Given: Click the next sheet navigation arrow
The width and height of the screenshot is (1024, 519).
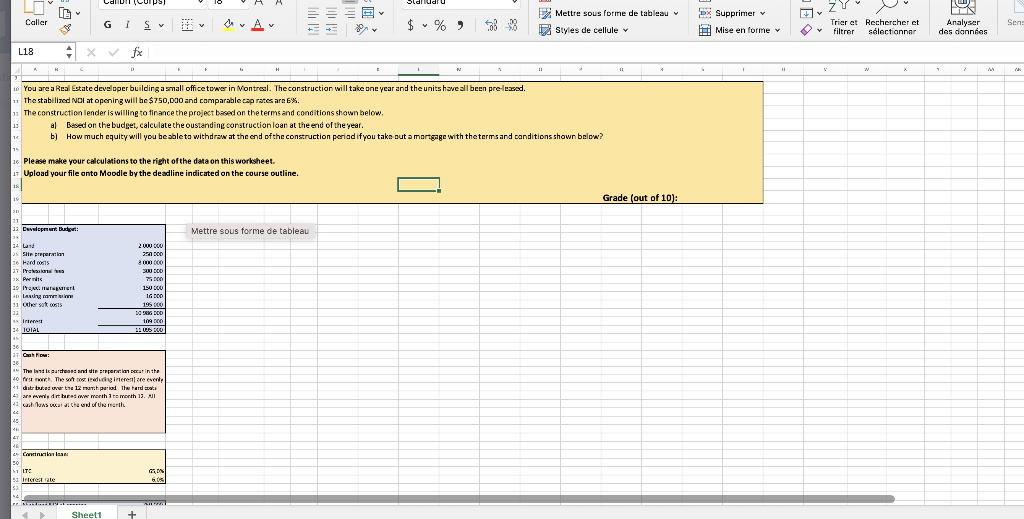Looking at the screenshot, I should coord(44,515).
